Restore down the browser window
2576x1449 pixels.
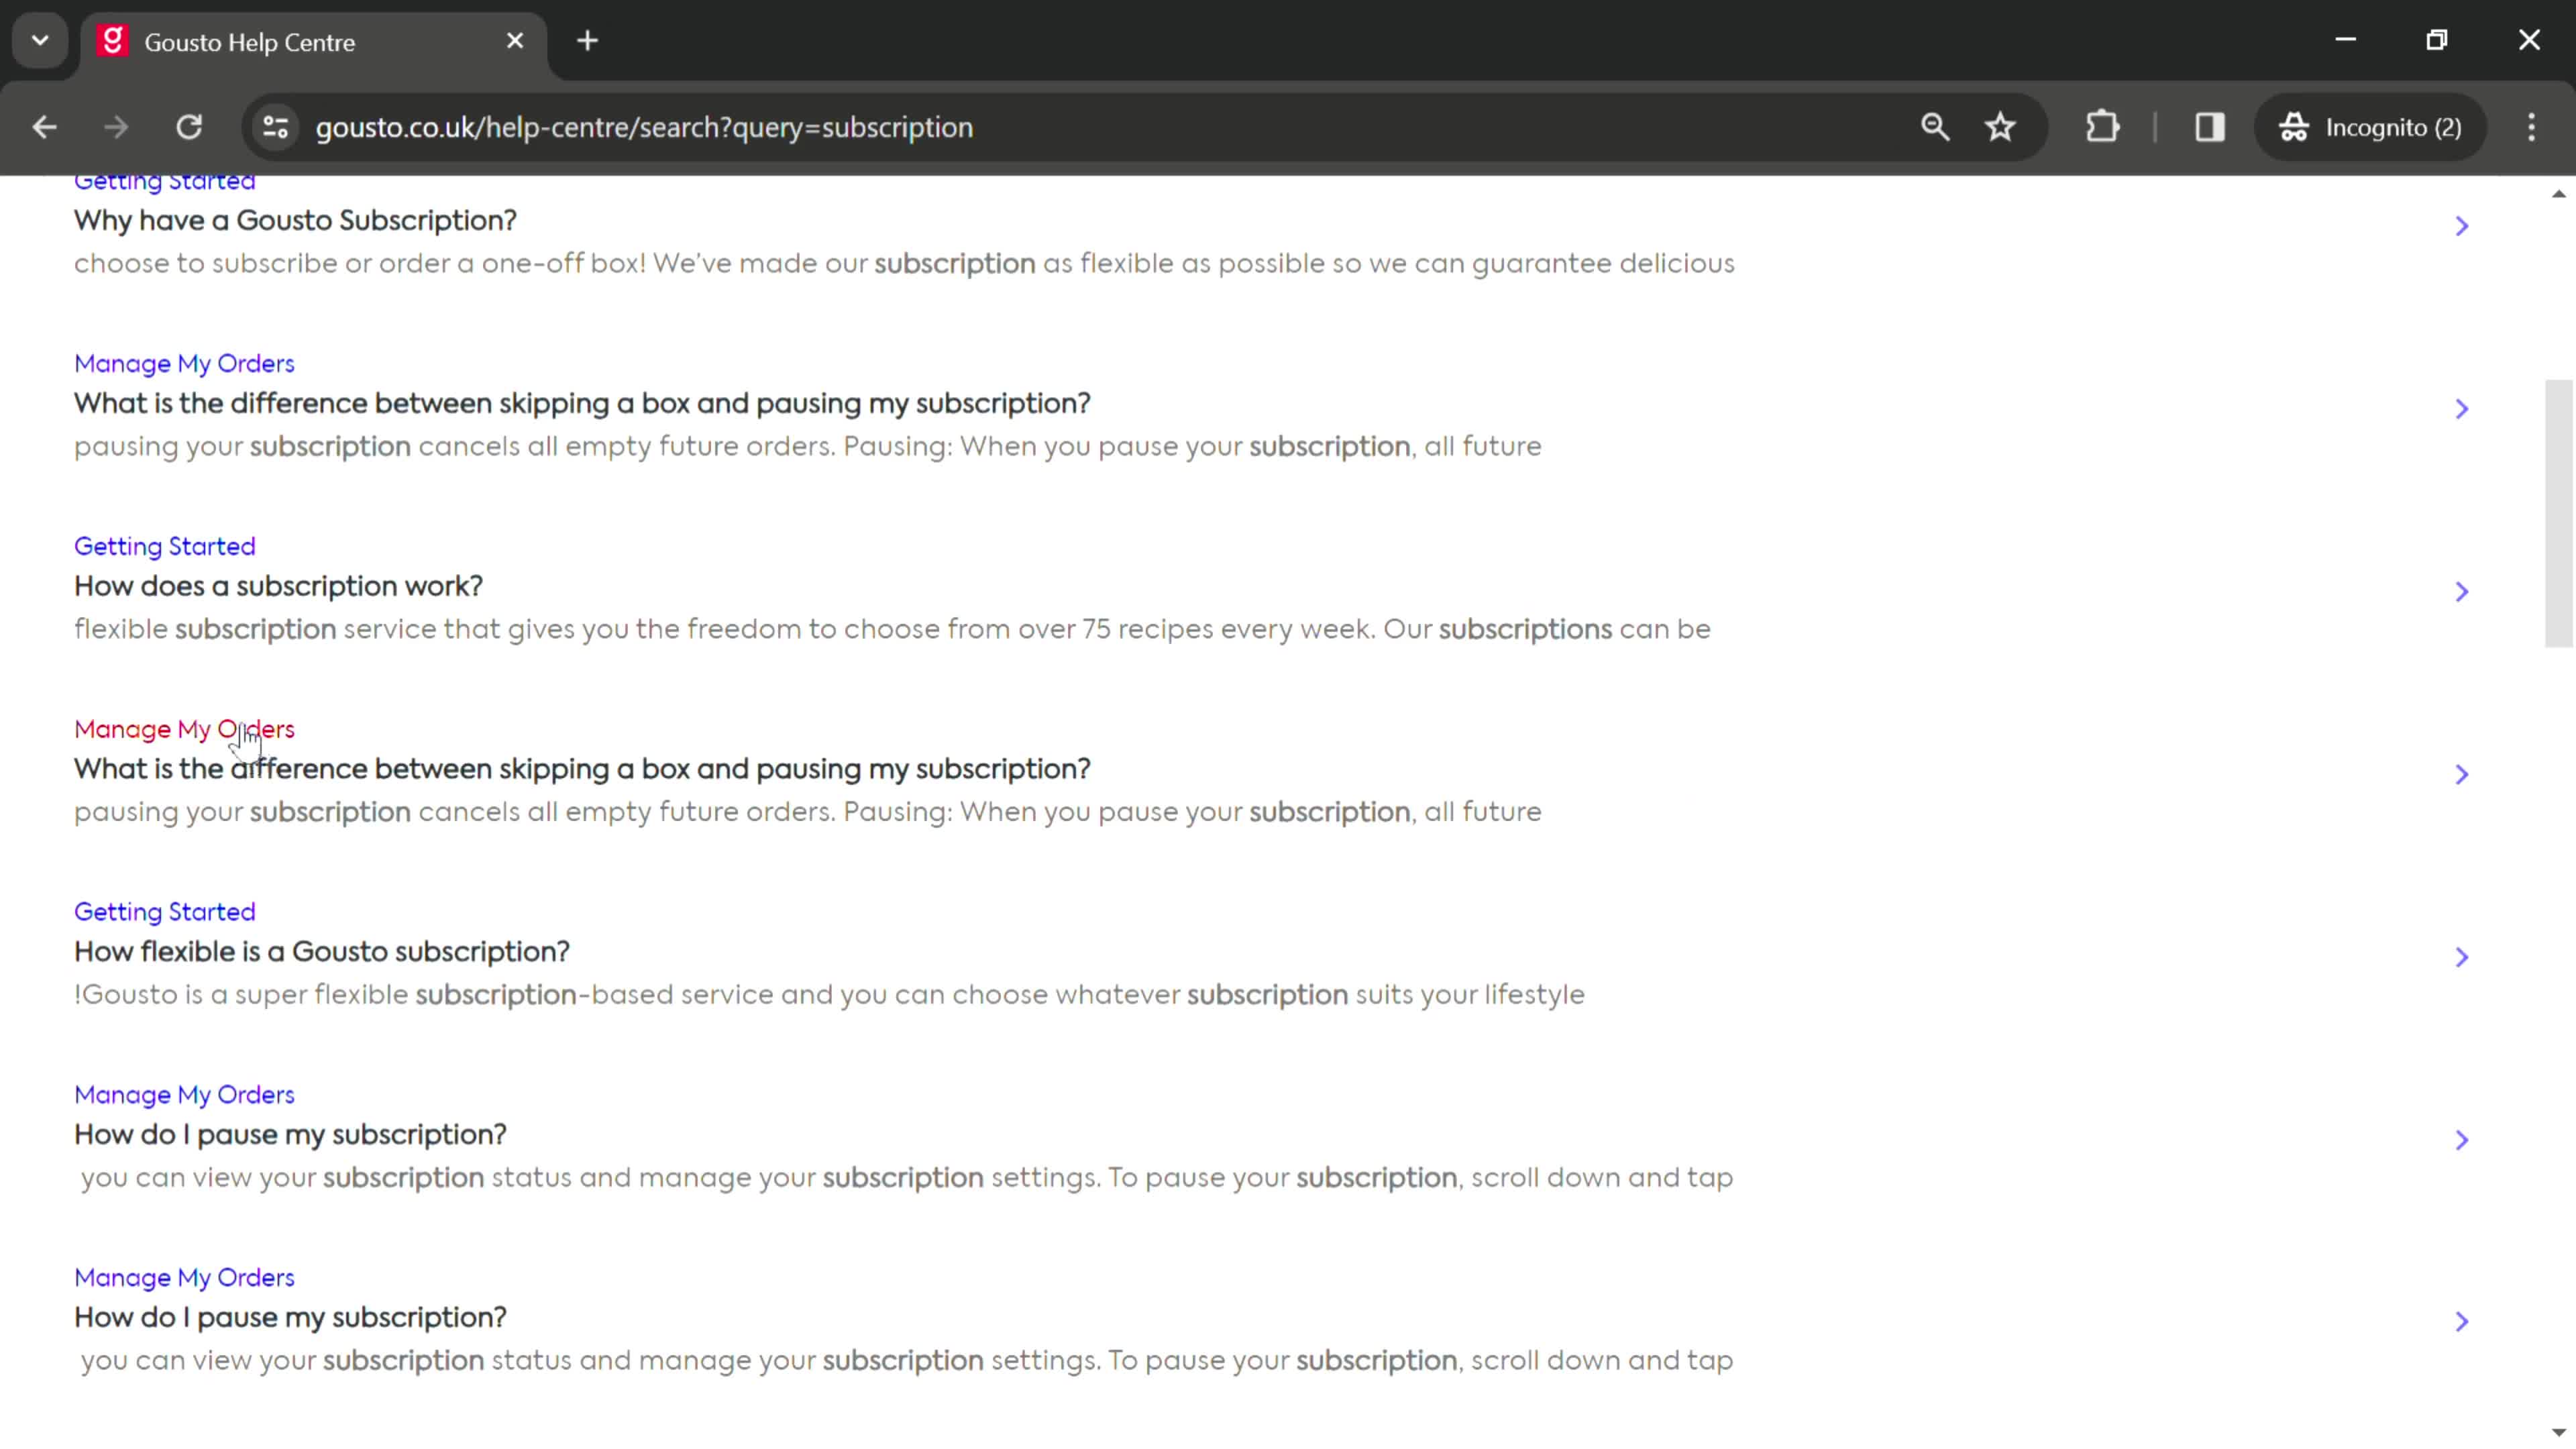click(2437, 40)
